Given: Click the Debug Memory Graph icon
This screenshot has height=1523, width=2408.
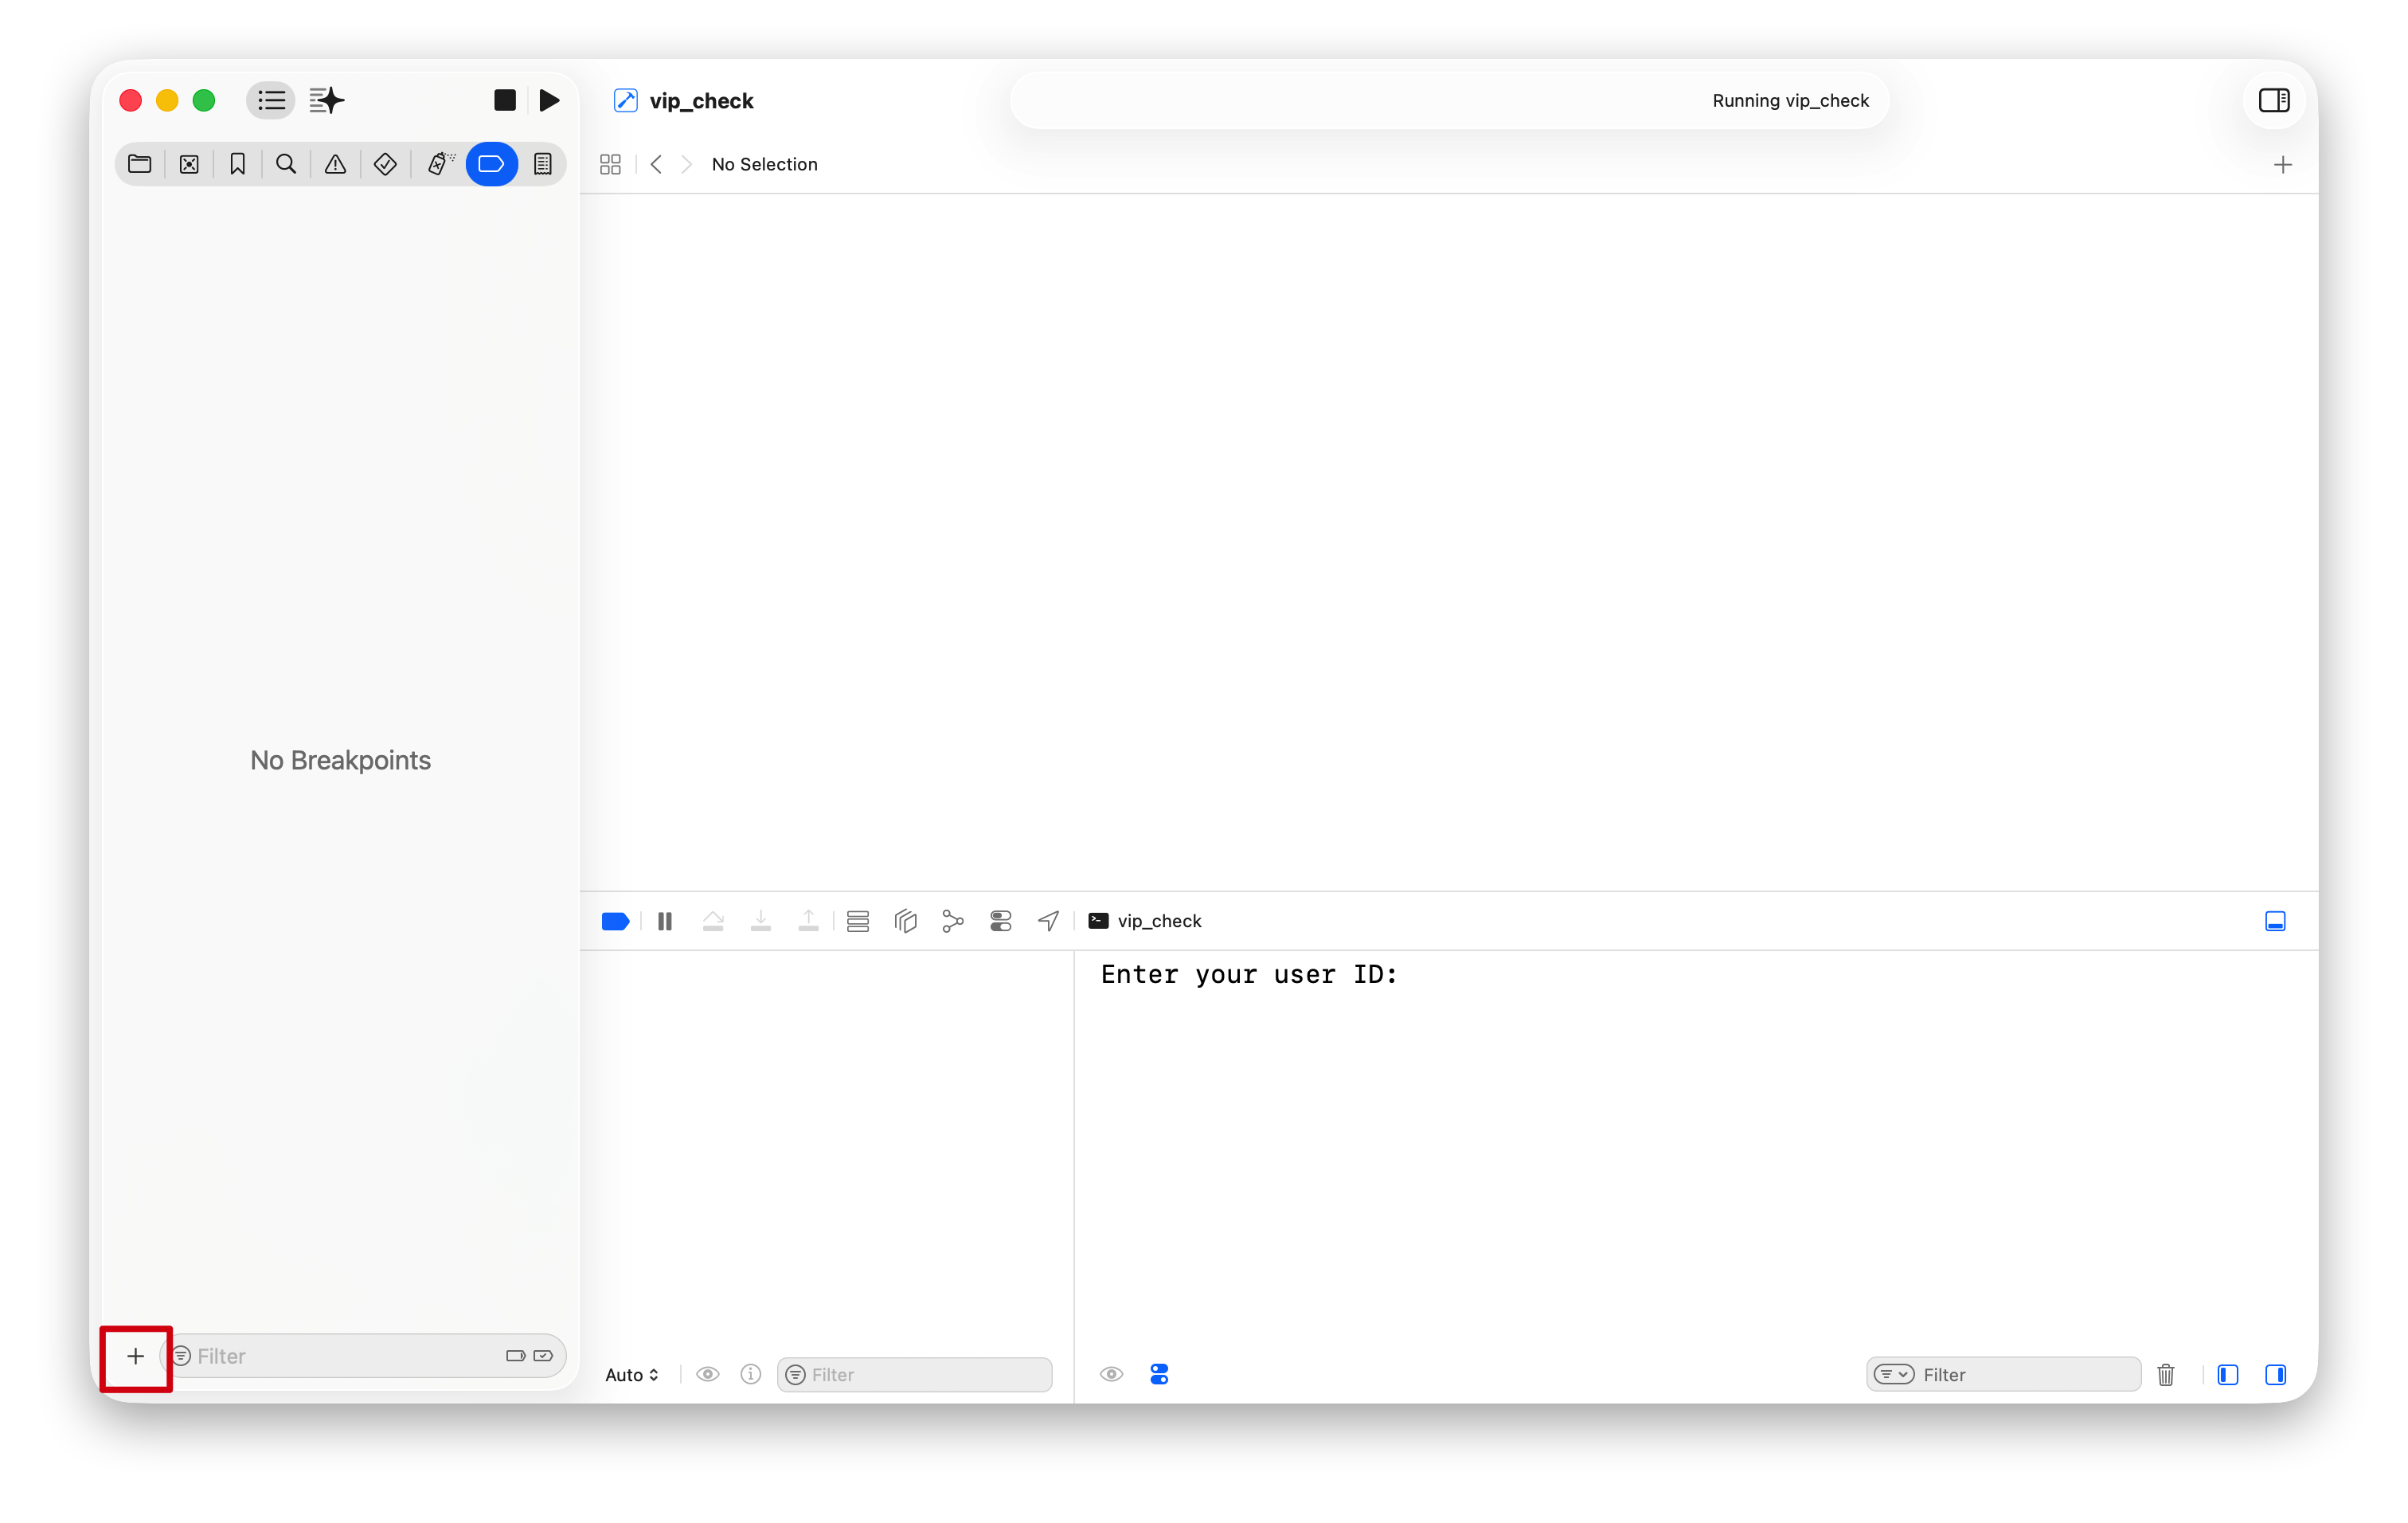Looking at the screenshot, I should (x=952, y=921).
